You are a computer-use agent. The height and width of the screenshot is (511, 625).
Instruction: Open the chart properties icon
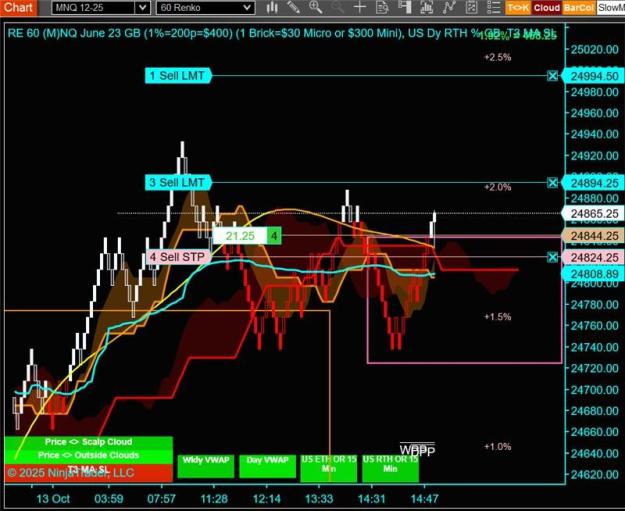point(472,7)
